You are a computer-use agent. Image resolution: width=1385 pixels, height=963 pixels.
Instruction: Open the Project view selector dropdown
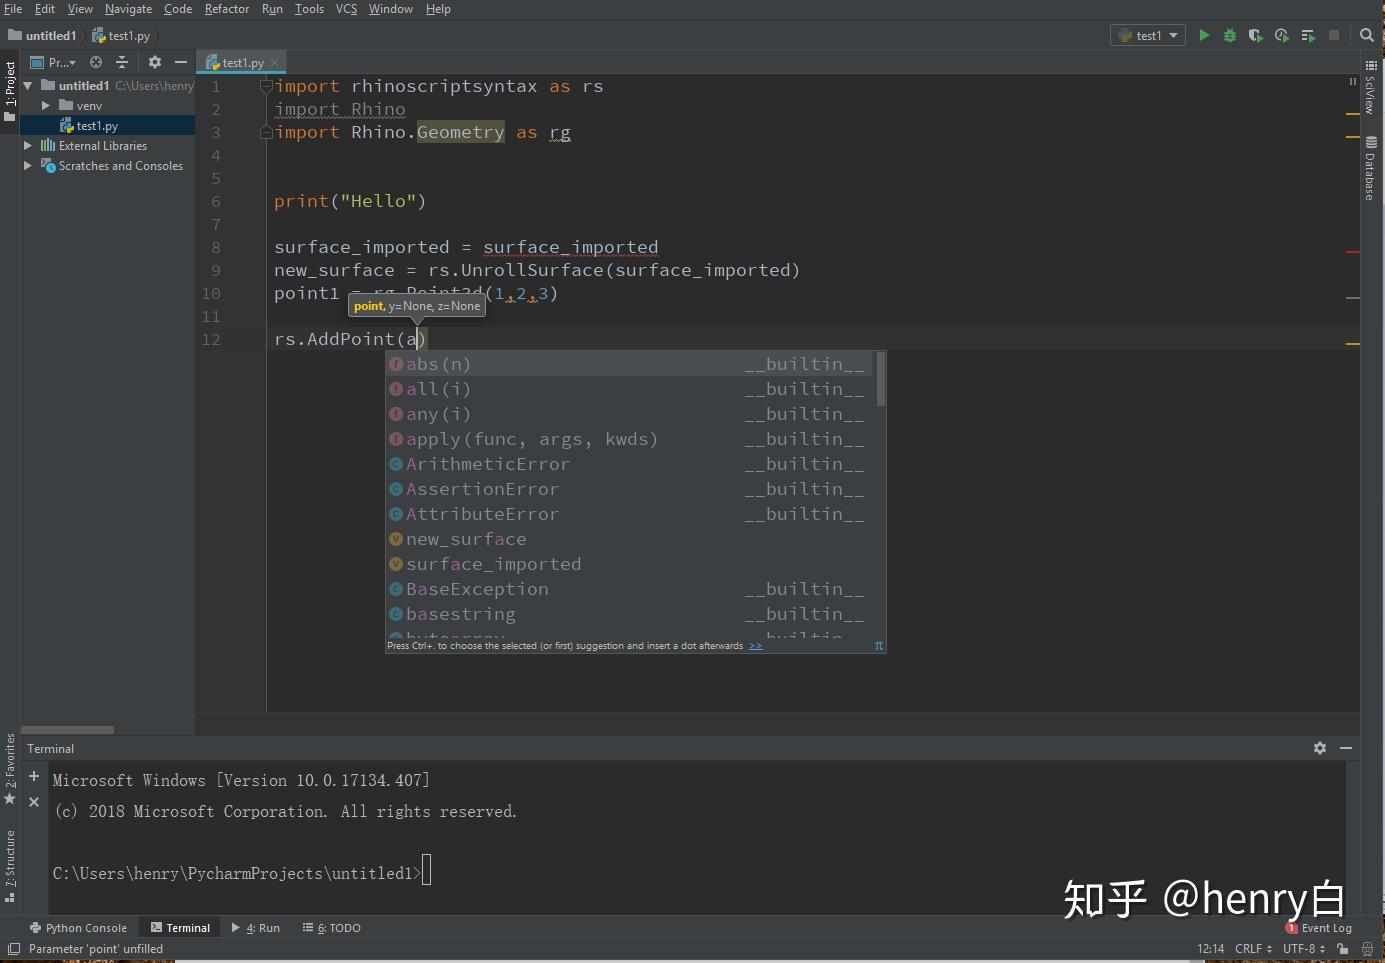(x=53, y=62)
